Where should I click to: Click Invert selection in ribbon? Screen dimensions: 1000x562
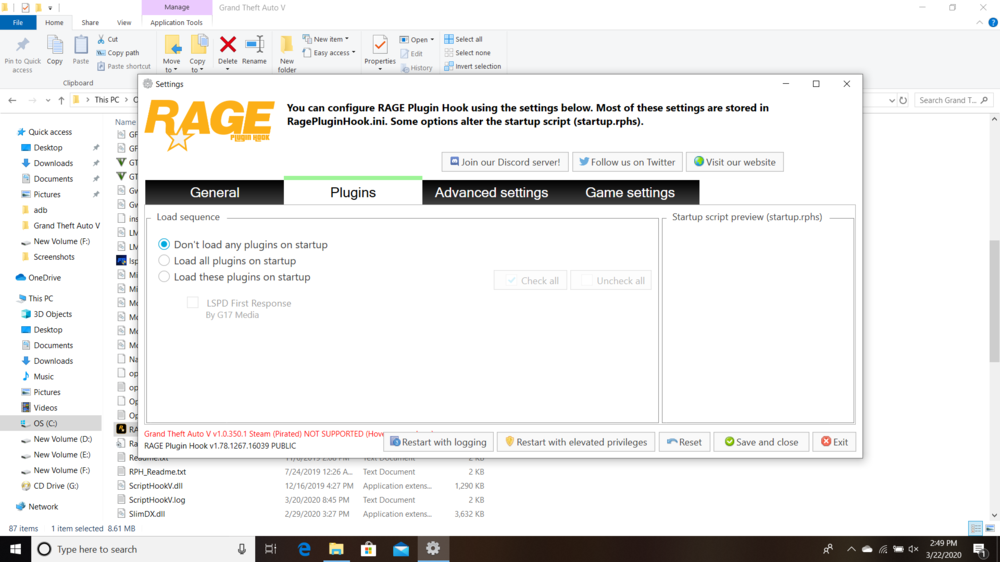tap(473, 66)
